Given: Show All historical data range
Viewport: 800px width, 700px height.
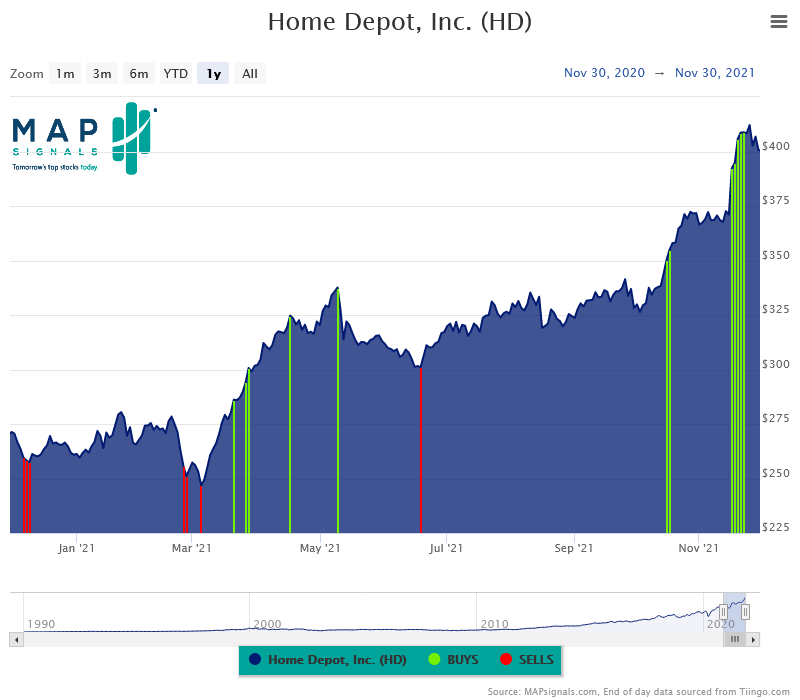Looking at the screenshot, I should point(249,73).
